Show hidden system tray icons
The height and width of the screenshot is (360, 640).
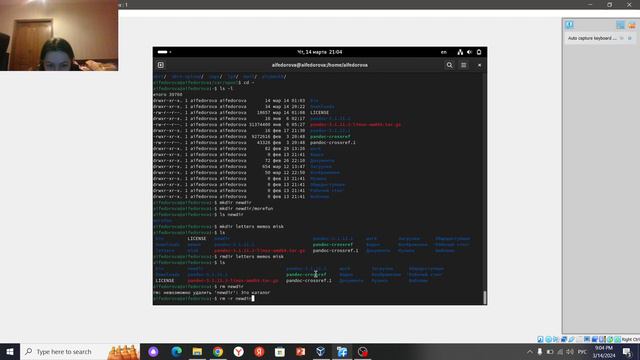[530, 351]
